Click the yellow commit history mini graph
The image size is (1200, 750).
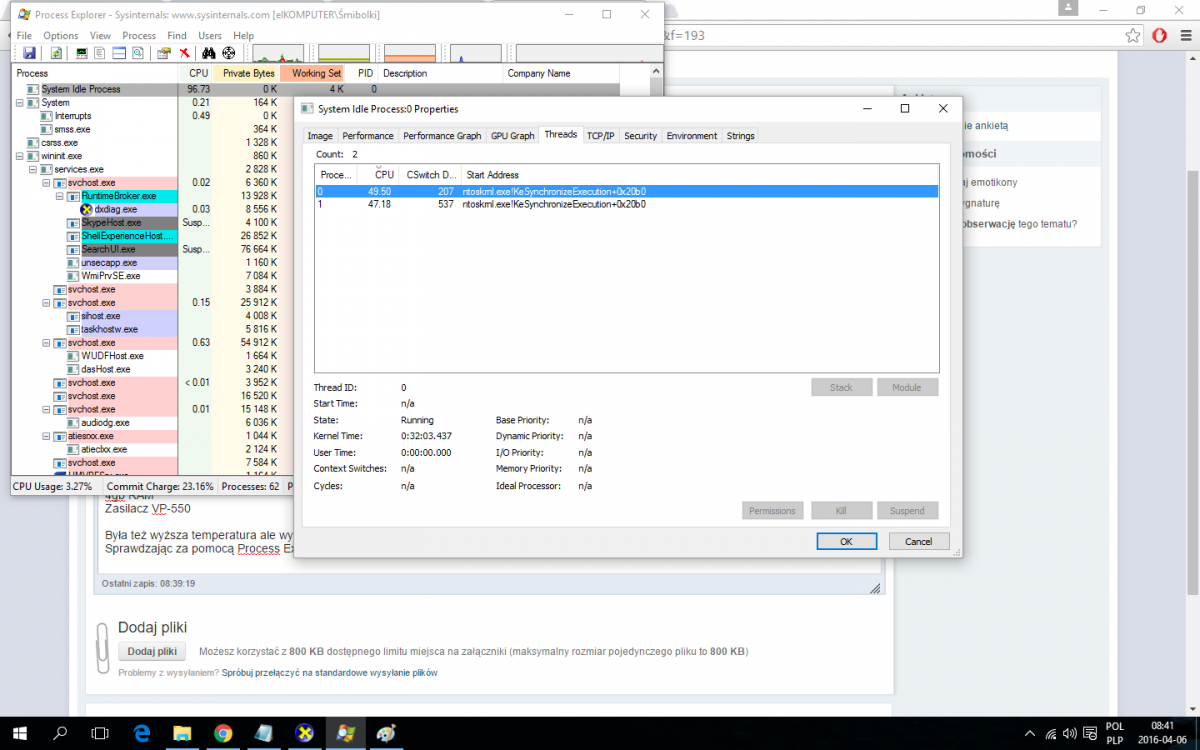pos(344,53)
